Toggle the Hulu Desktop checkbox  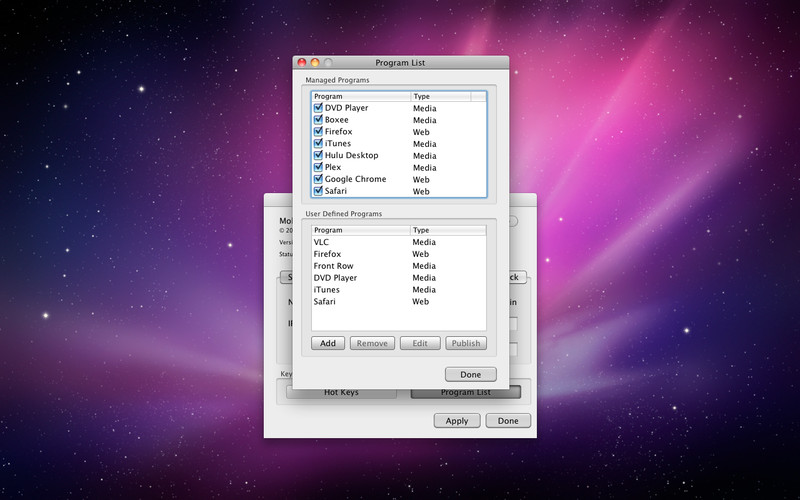(x=318, y=156)
